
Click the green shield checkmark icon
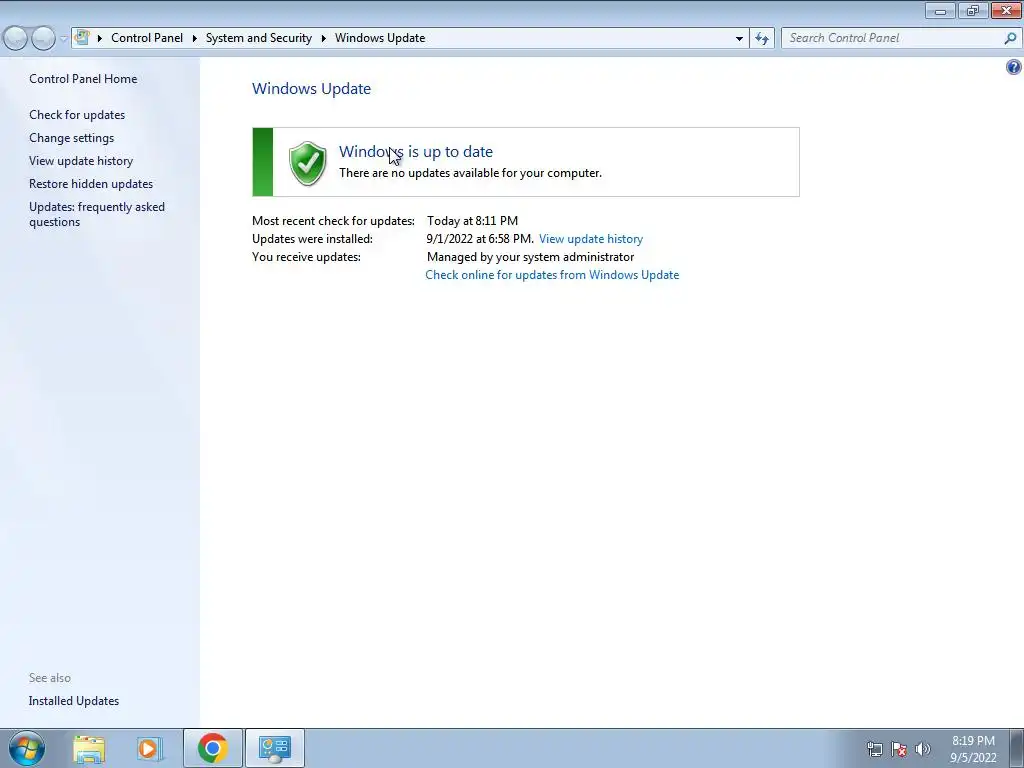point(307,163)
